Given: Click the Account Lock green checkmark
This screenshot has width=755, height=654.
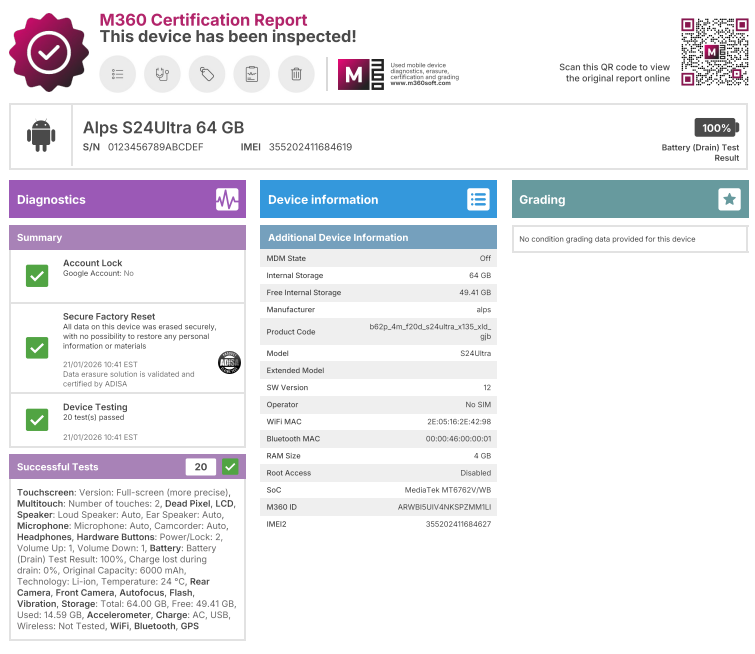Looking at the screenshot, I should (37, 276).
